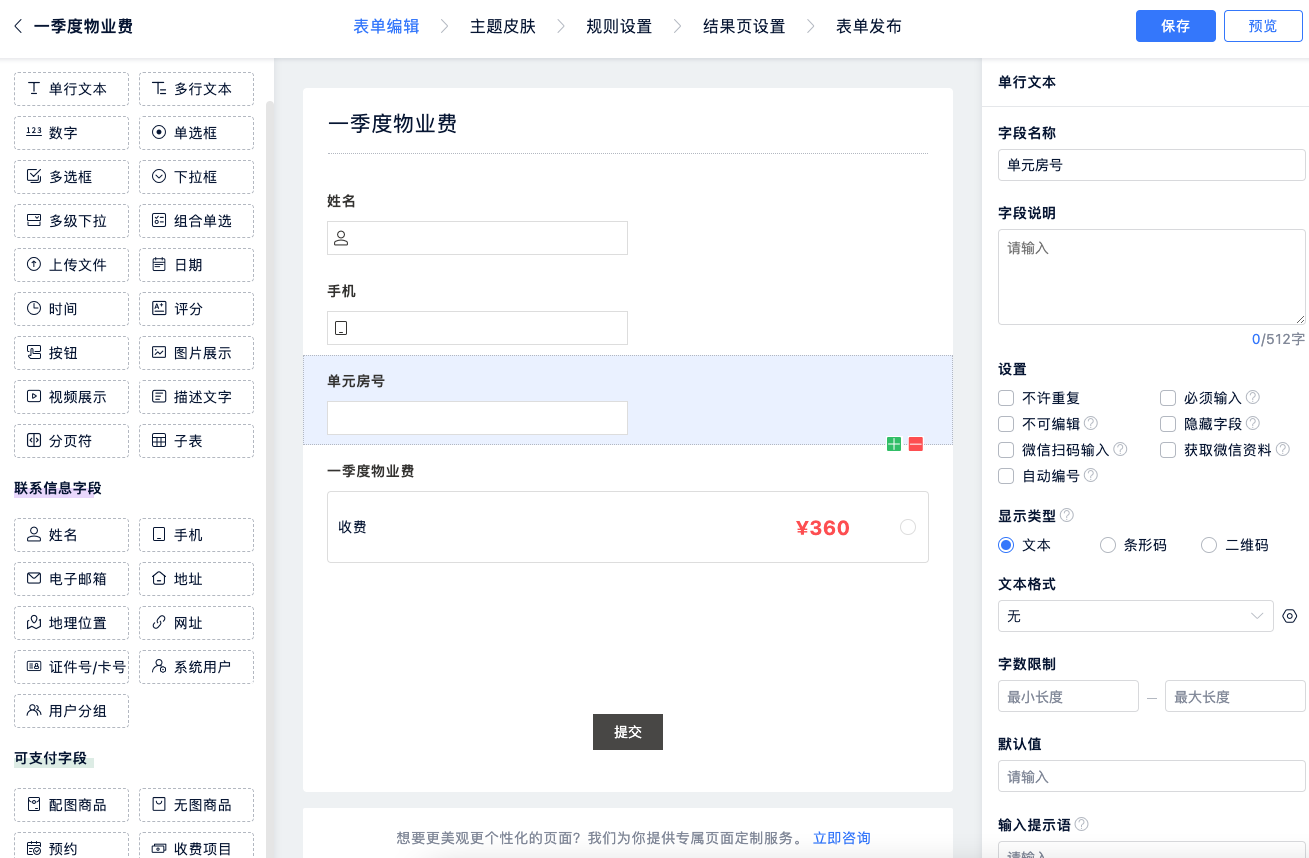Viewport: 1309px width, 858px height.
Task: Expand the 文本格式 dropdown
Action: (1135, 616)
